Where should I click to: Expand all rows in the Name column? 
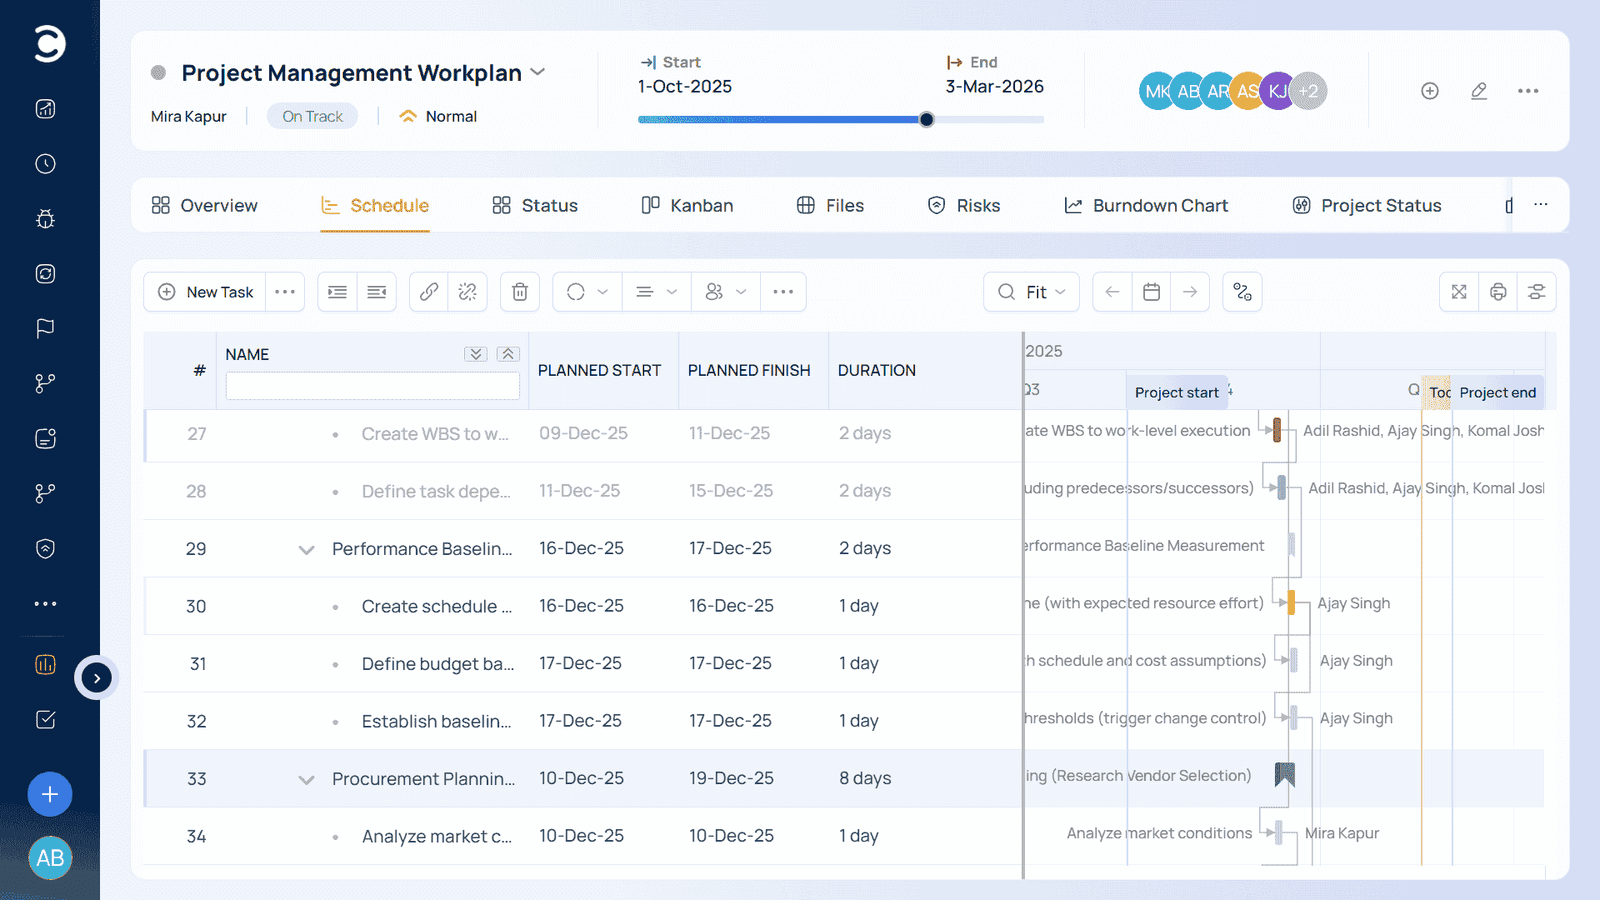pos(476,354)
